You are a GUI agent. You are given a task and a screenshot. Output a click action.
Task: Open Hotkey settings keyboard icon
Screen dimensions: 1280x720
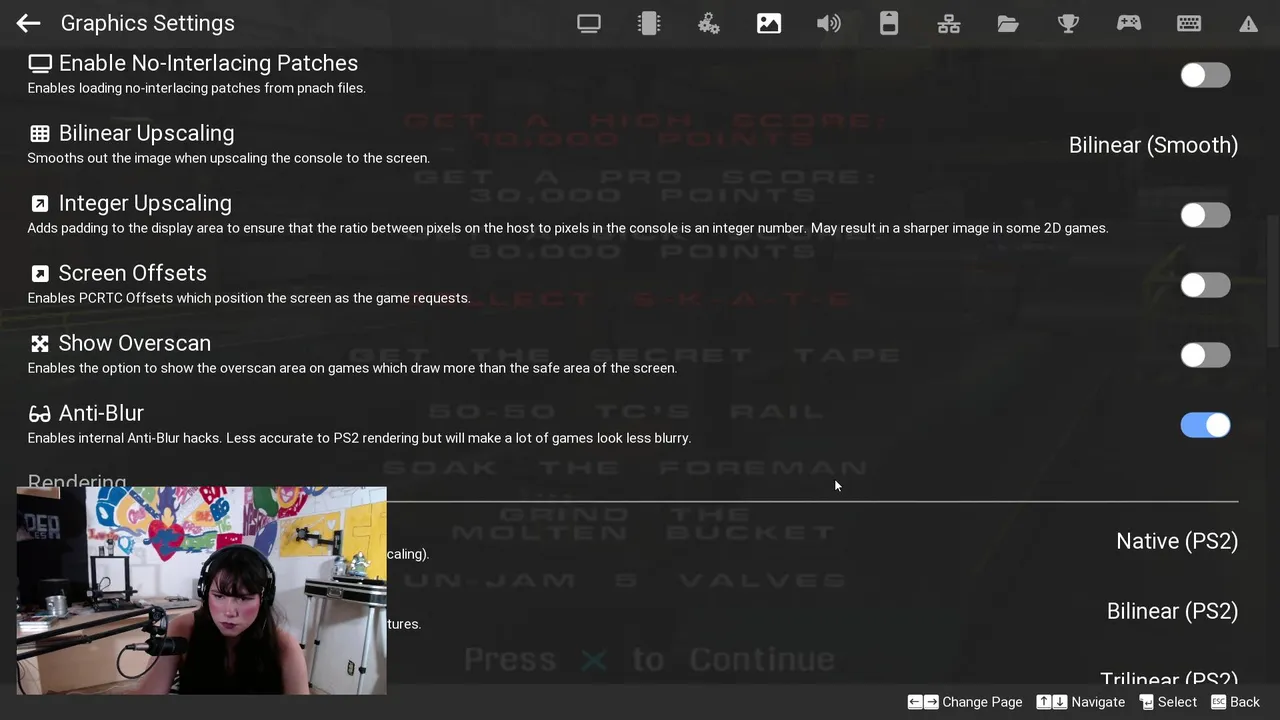(1189, 23)
